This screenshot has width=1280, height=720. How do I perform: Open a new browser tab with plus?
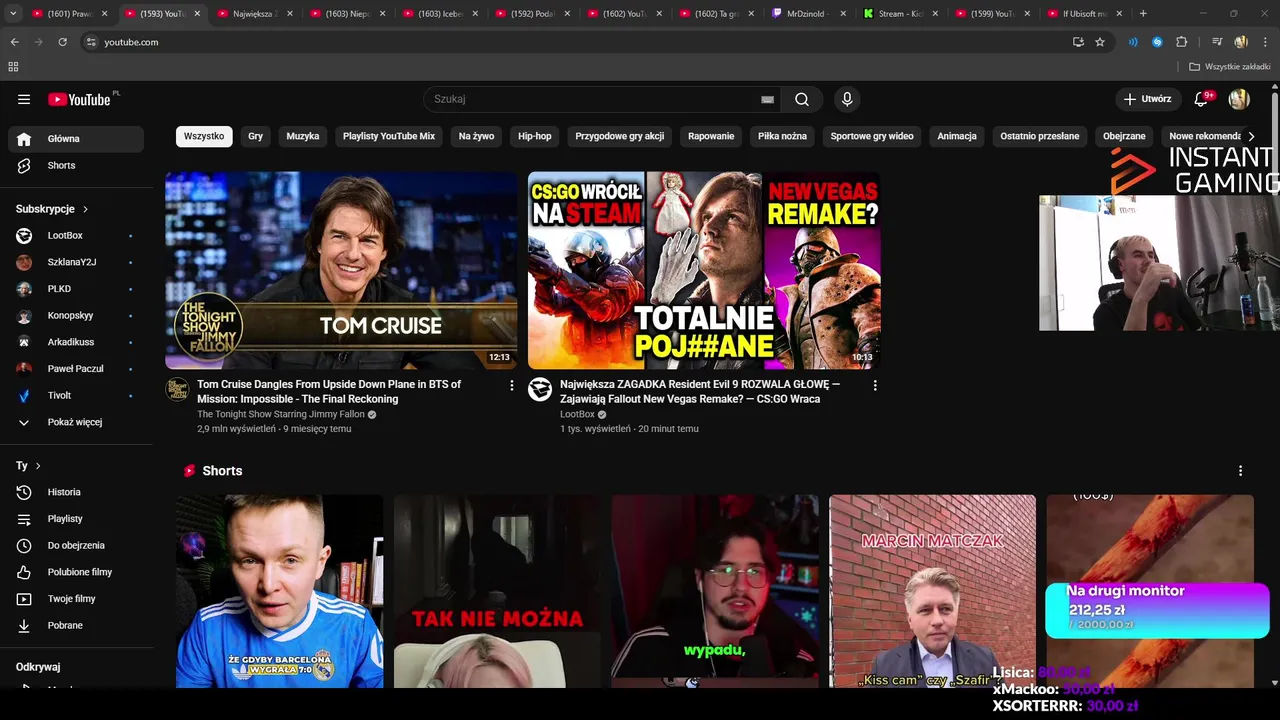tap(1143, 14)
